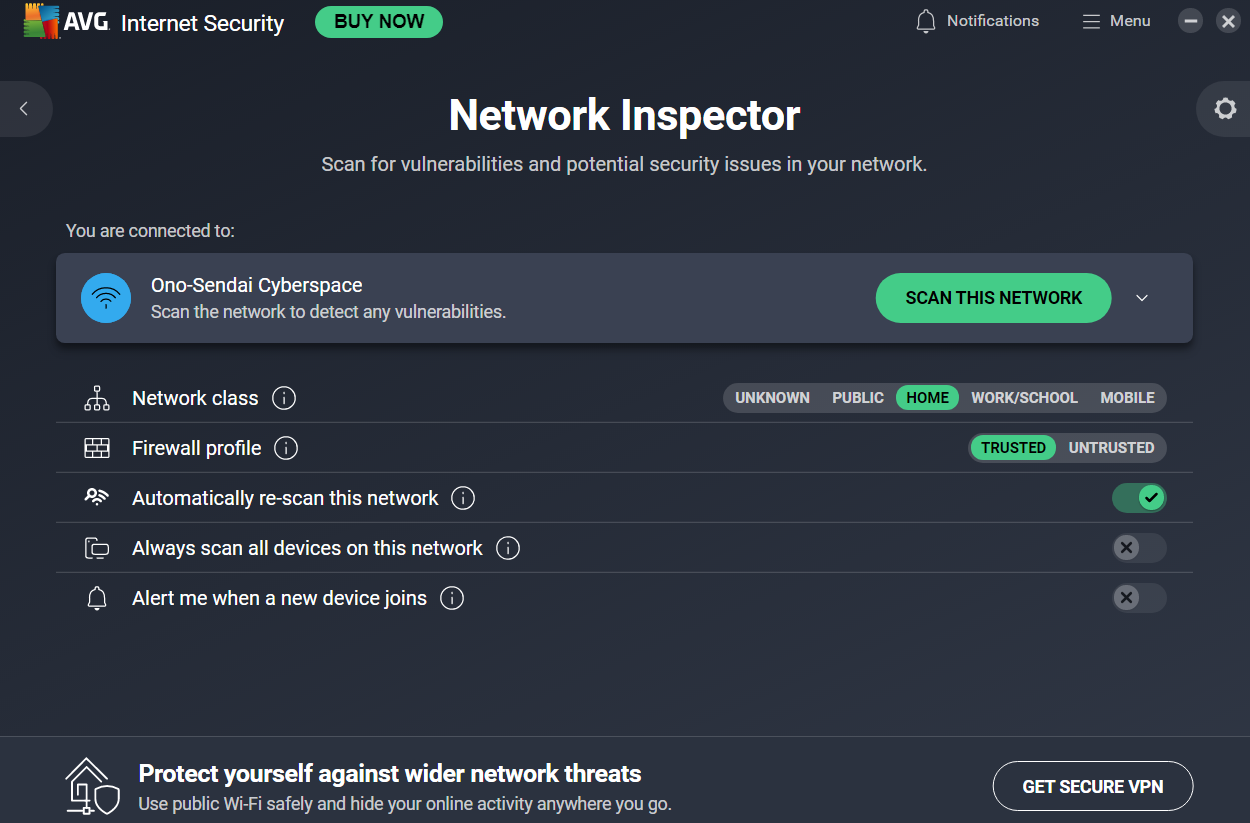This screenshot has width=1250, height=823.
Task: Click the BUY NOW button
Action: click(x=379, y=21)
